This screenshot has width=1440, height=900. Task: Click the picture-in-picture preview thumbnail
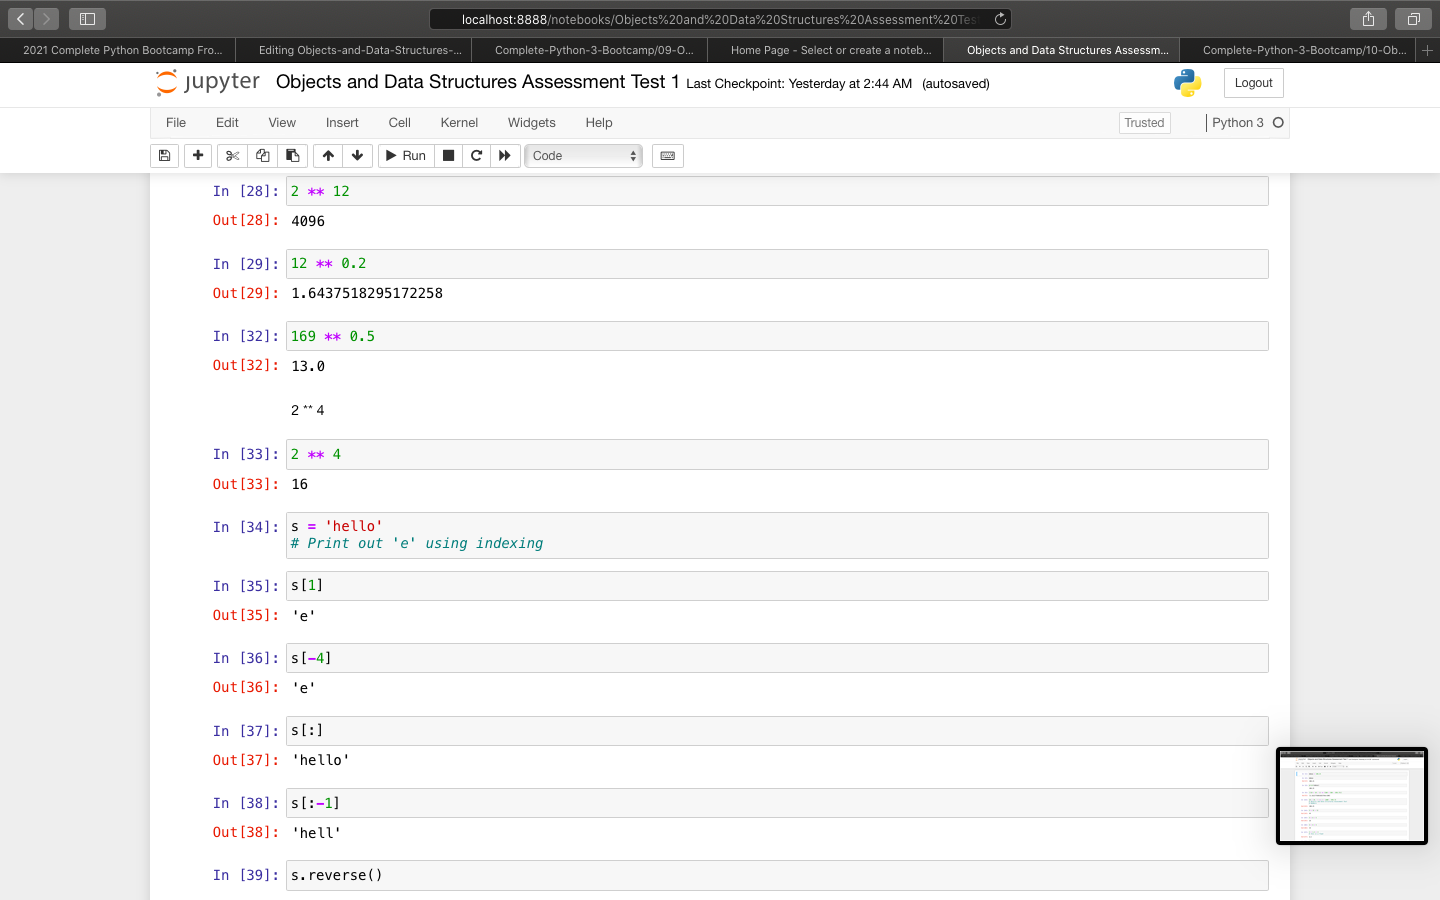(x=1352, y=796)
